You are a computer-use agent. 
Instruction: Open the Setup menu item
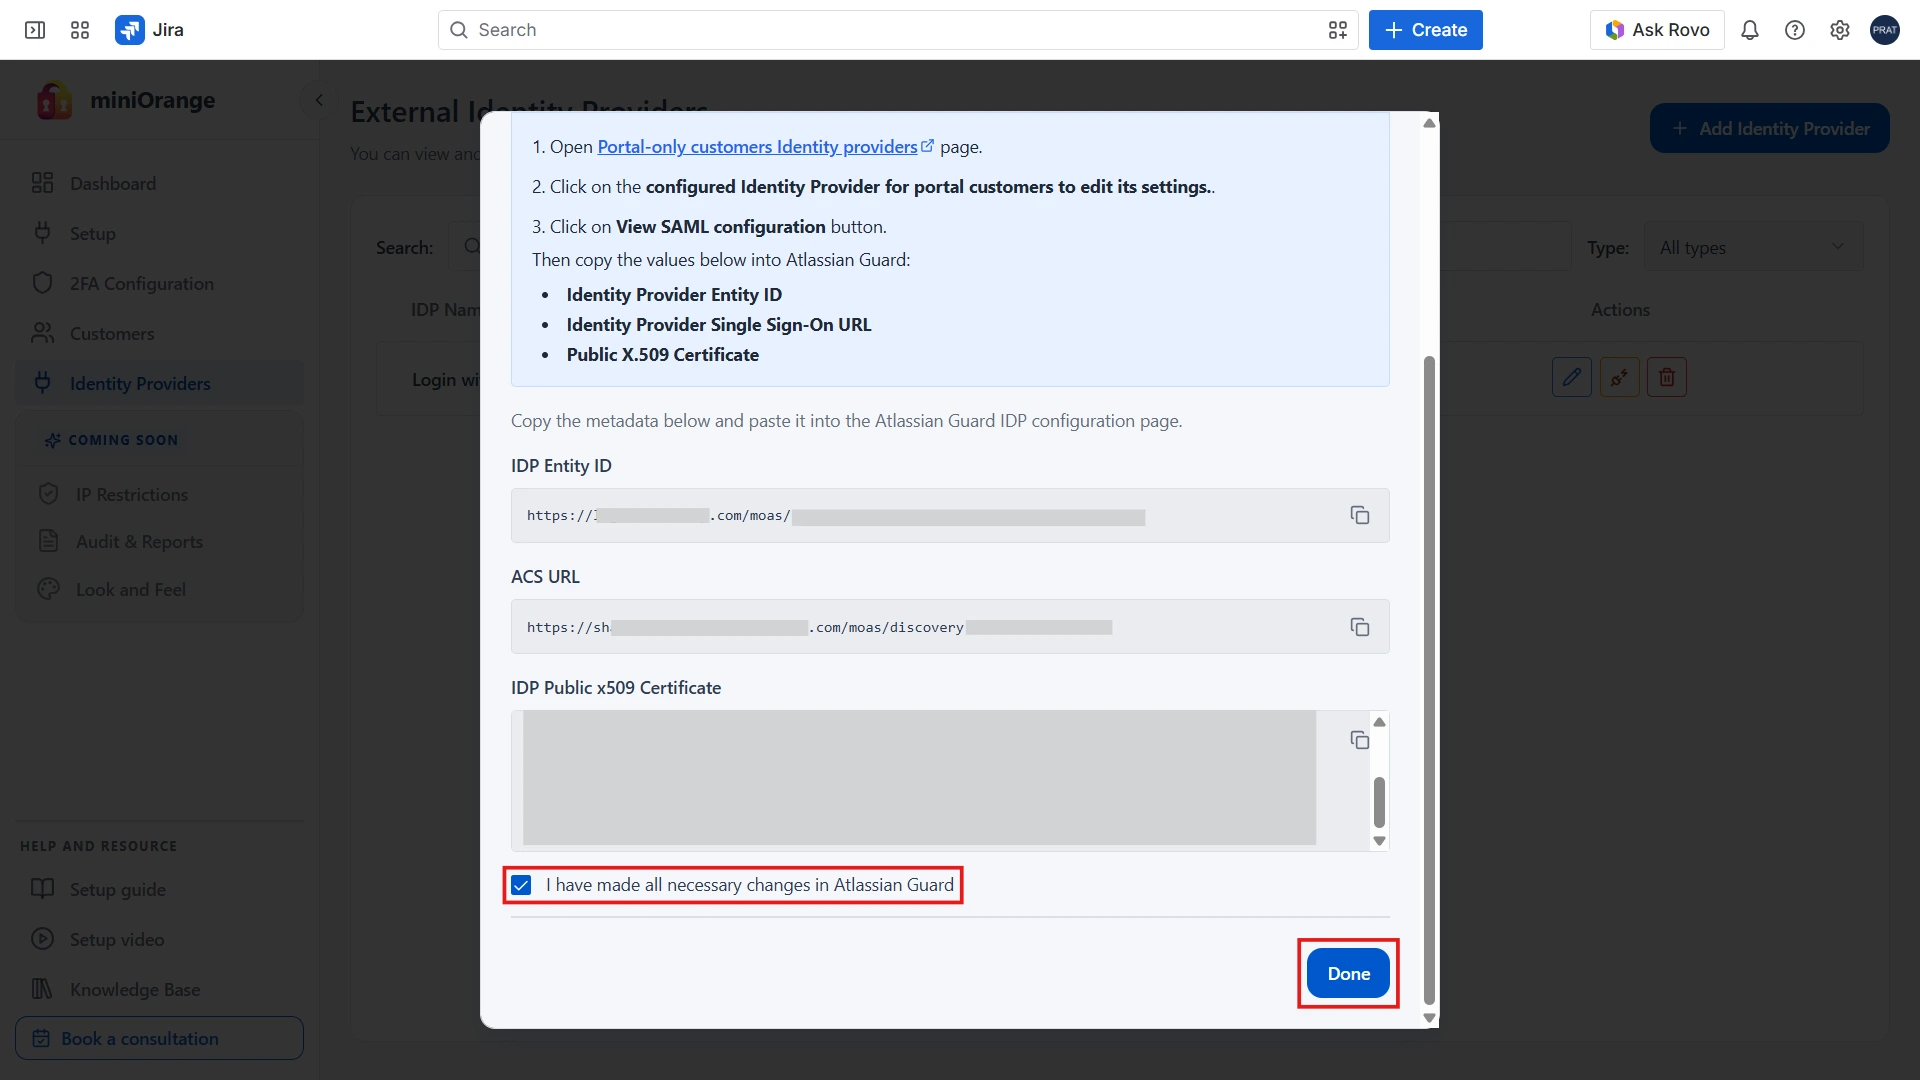159,233
